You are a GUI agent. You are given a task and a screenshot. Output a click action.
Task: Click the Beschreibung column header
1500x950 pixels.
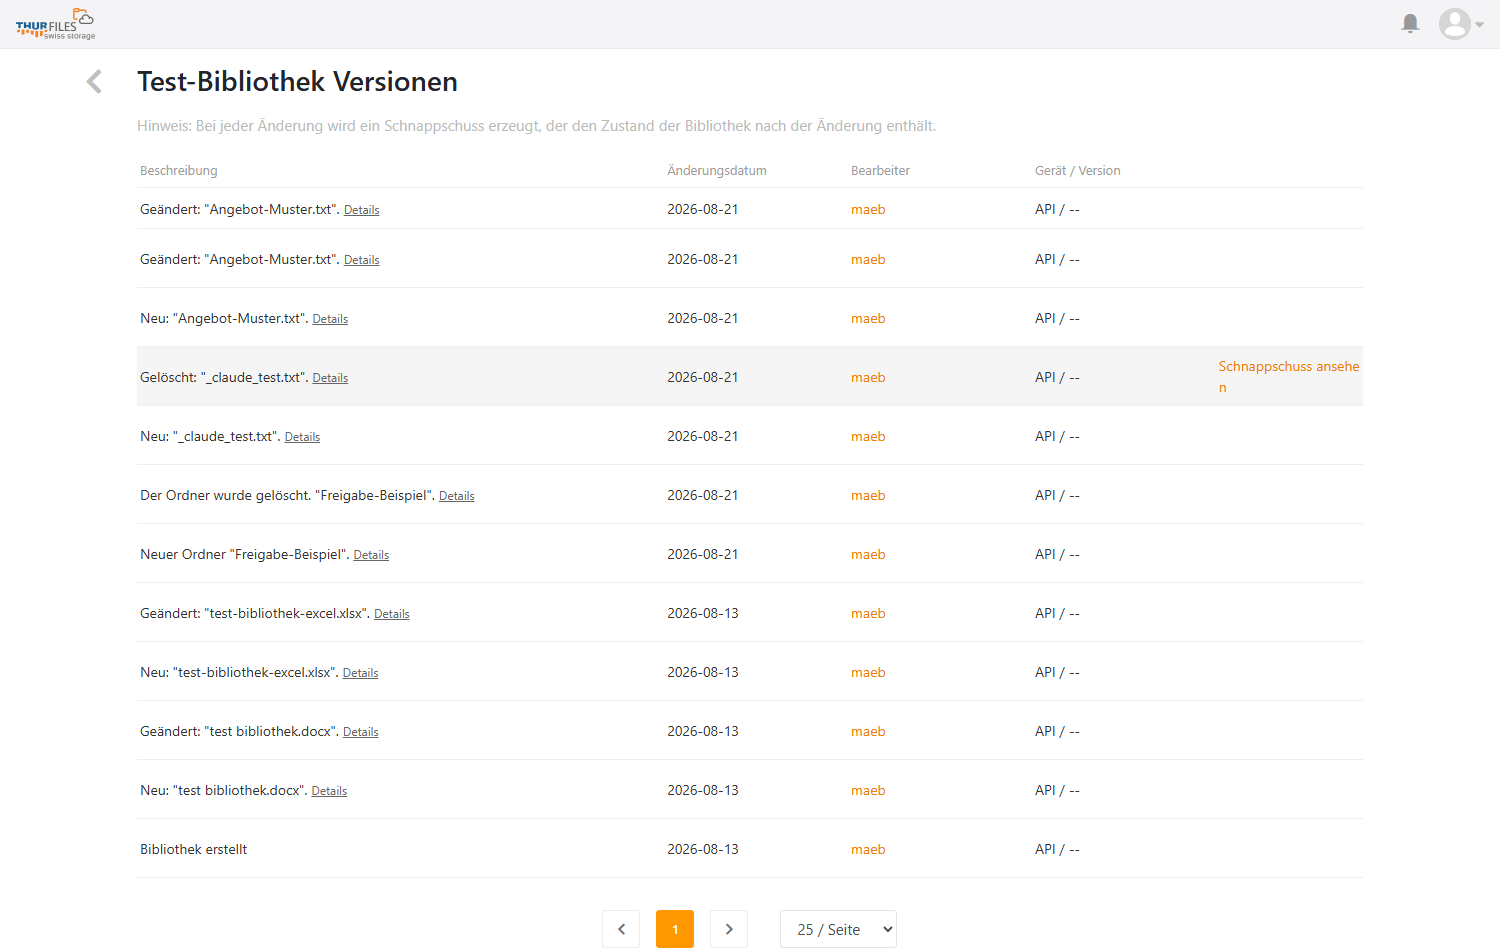179,171
